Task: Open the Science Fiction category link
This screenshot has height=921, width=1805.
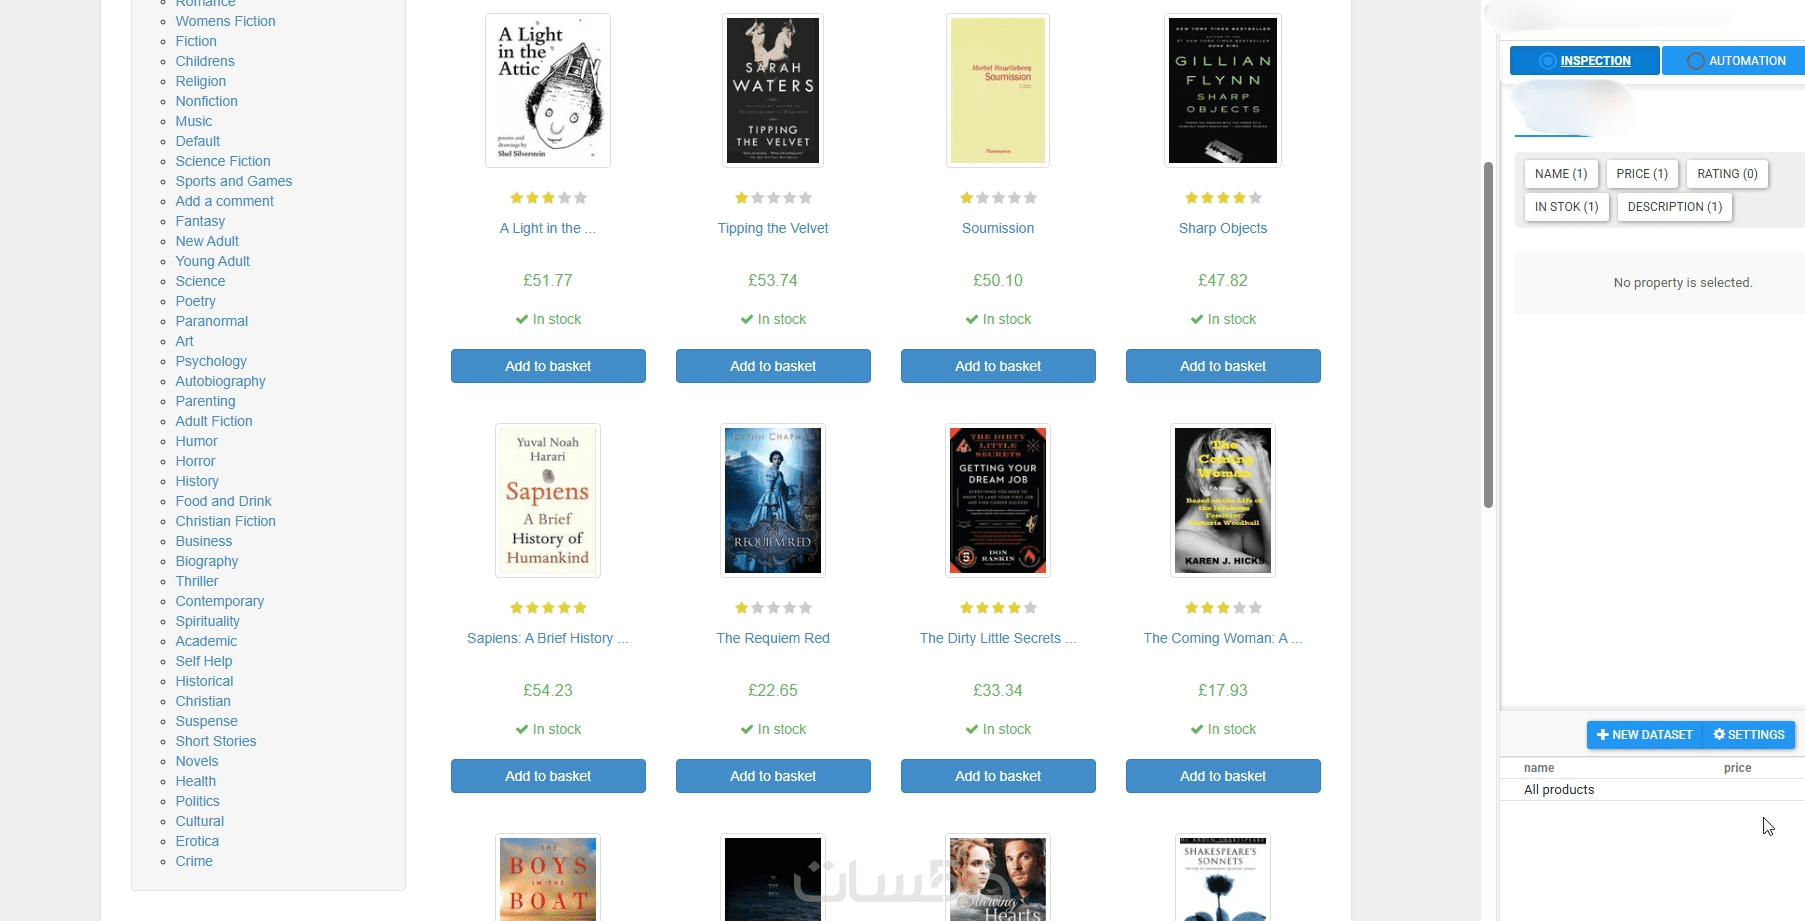Action: click(x=223, y=161)
